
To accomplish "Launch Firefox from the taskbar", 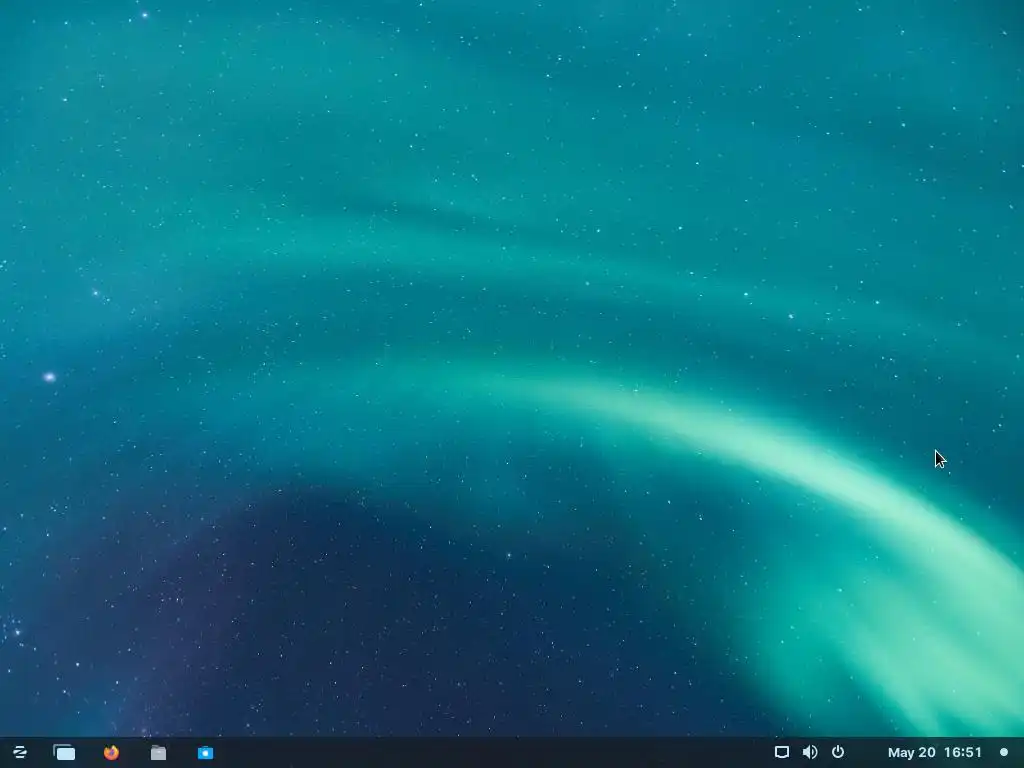I will [112, 752].
